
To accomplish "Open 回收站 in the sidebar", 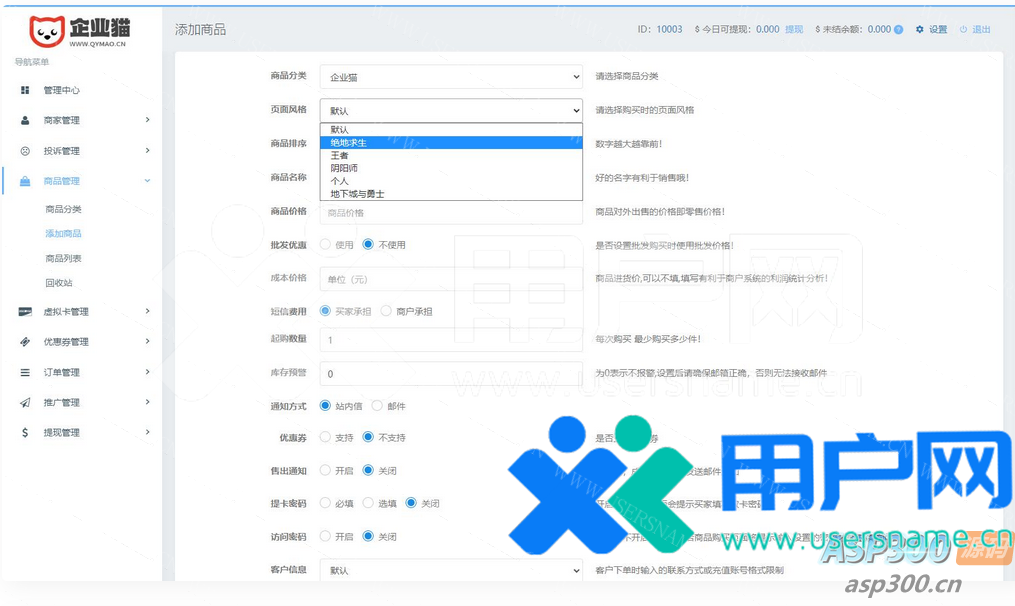I will (59, 283).
